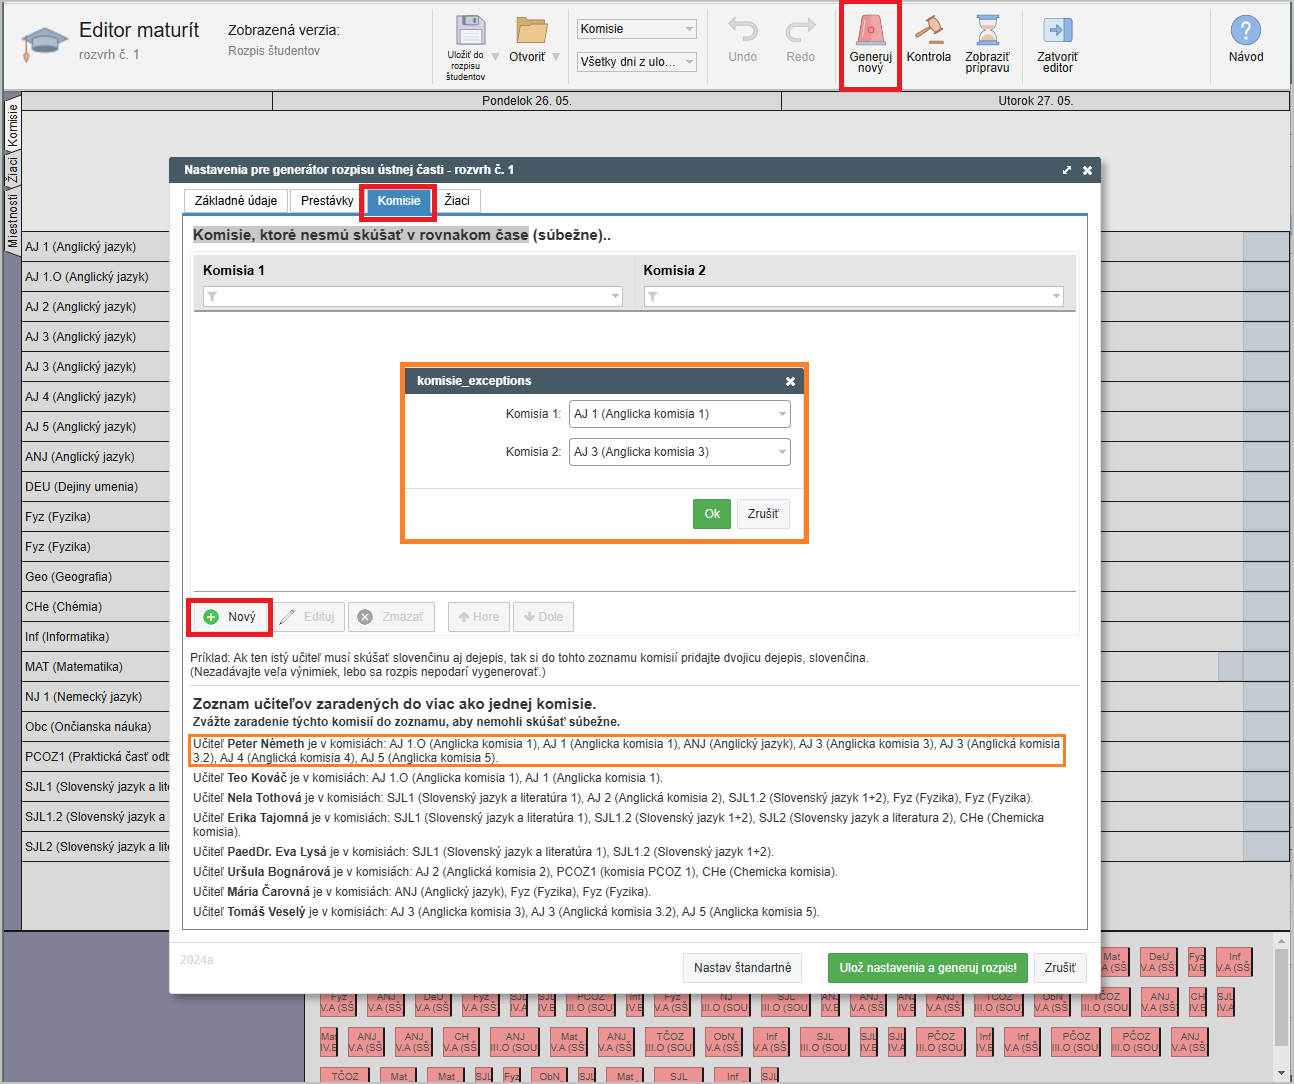Open a schedule with the Otvoriť folder icon
The width and height of the screenshot is (1294, 1084).
tap(531, 31)
